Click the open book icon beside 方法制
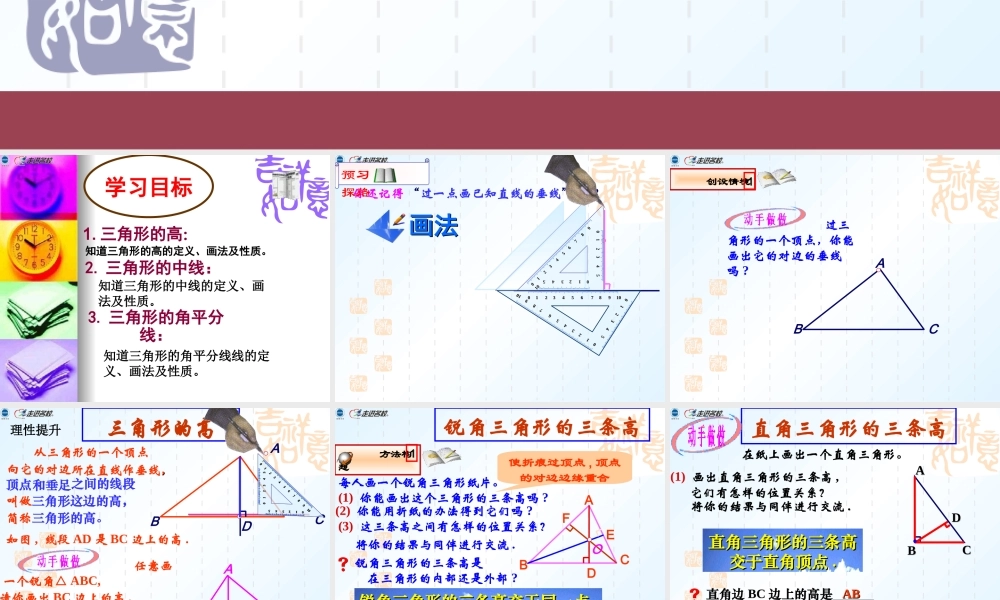The image size is (1000, 600). coord(441,457)
